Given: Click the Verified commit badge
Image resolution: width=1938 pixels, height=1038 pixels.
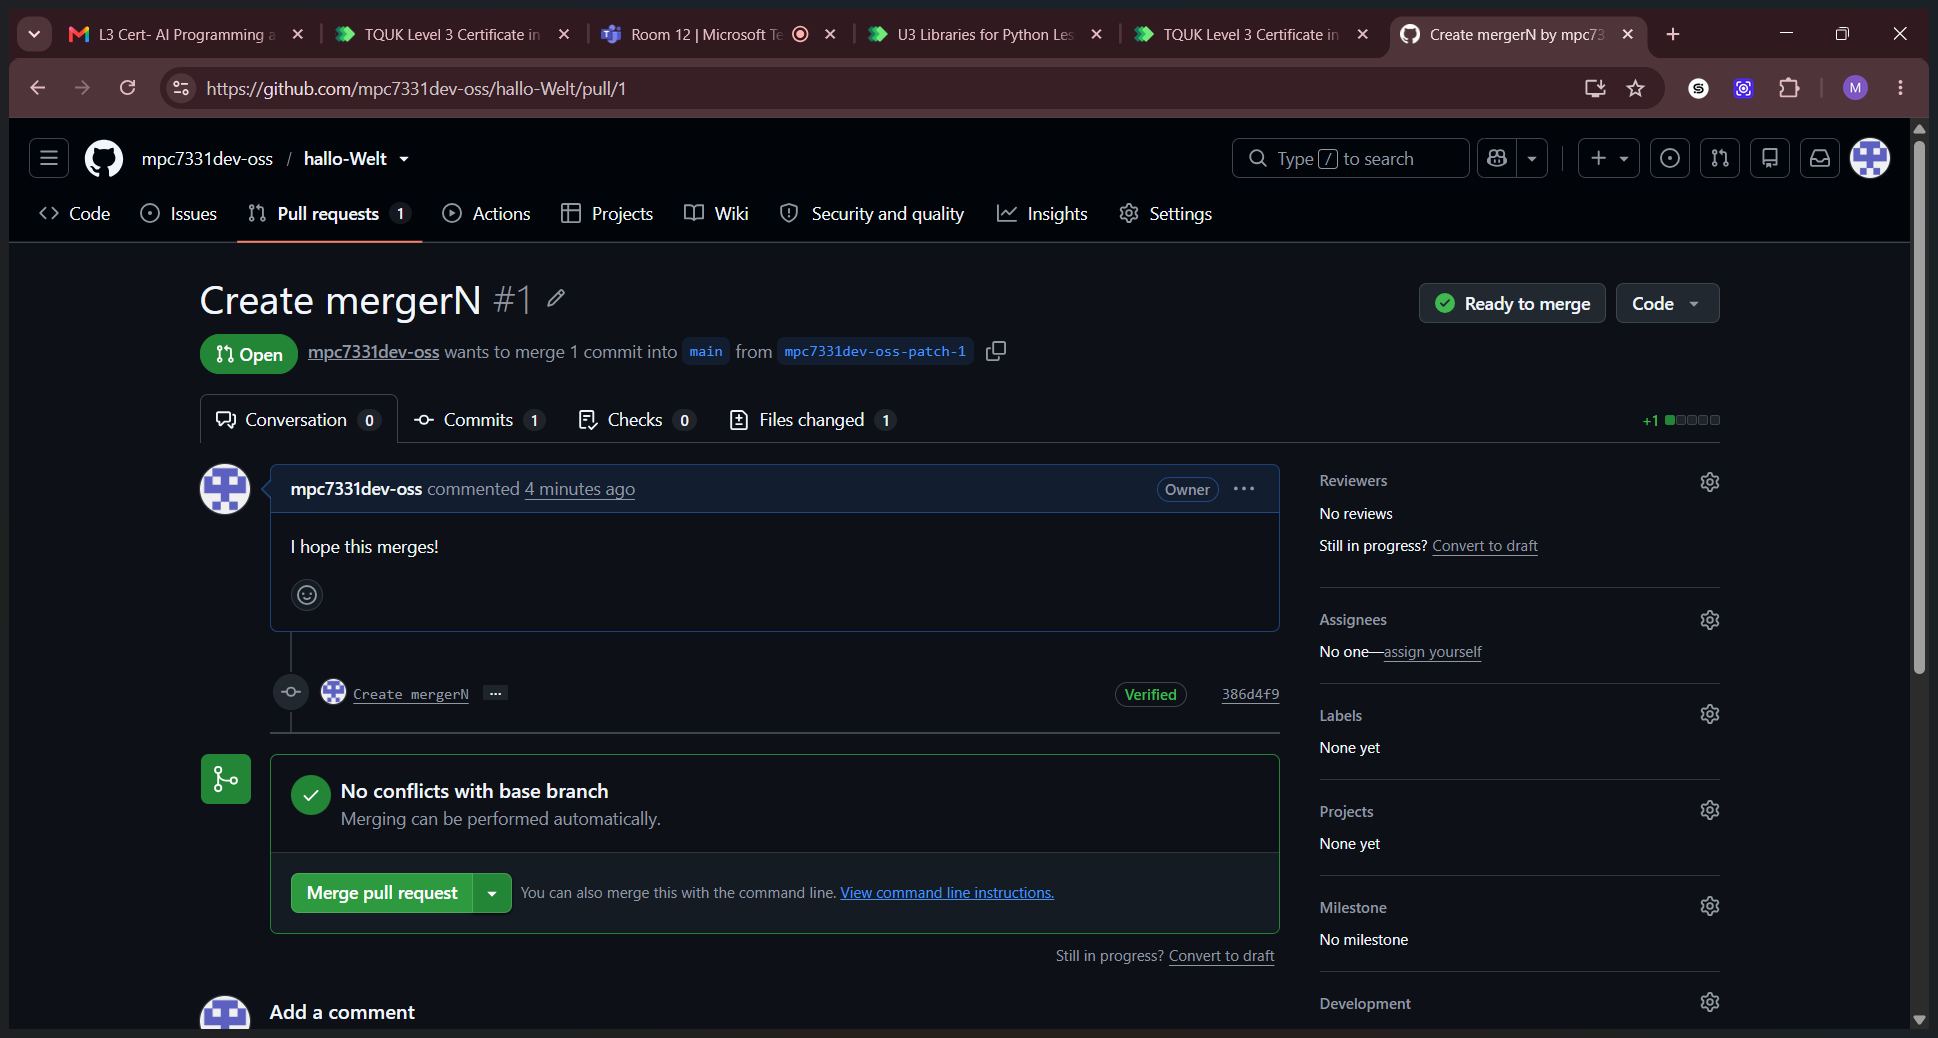Looking at the screenshot, I should pyautogui.click(x=1150, y=694).
